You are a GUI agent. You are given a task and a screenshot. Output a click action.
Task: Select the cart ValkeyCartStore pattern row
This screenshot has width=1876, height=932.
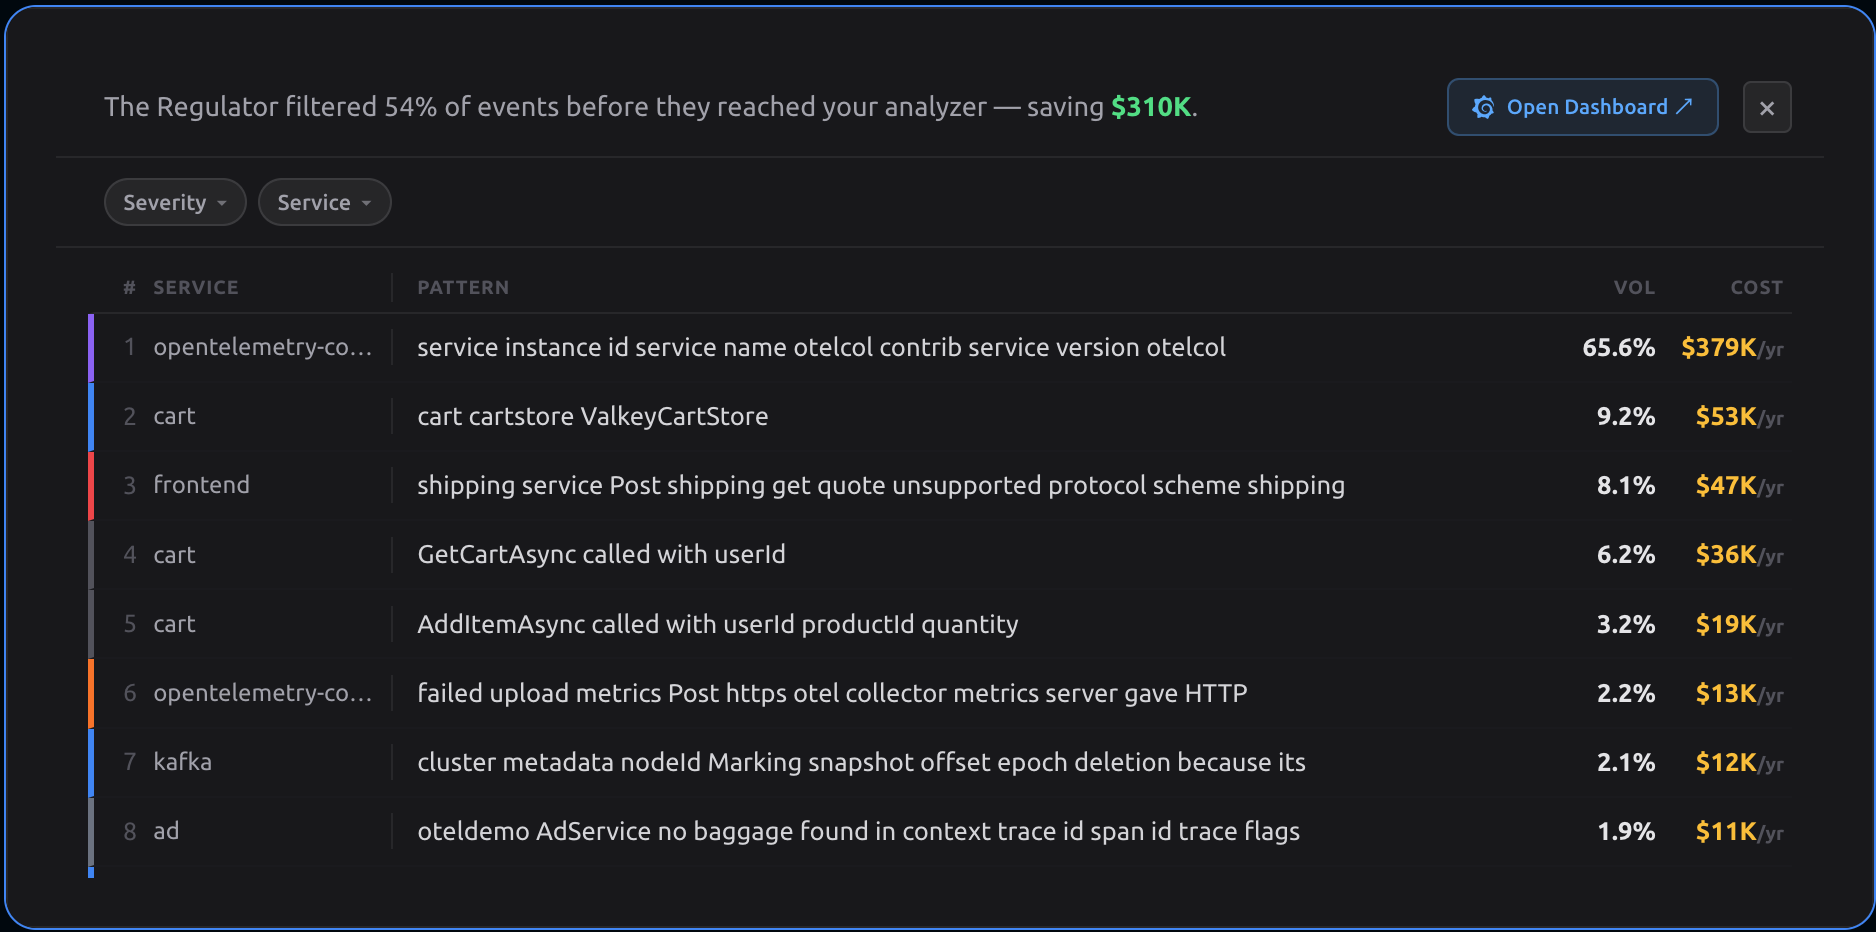592,417
